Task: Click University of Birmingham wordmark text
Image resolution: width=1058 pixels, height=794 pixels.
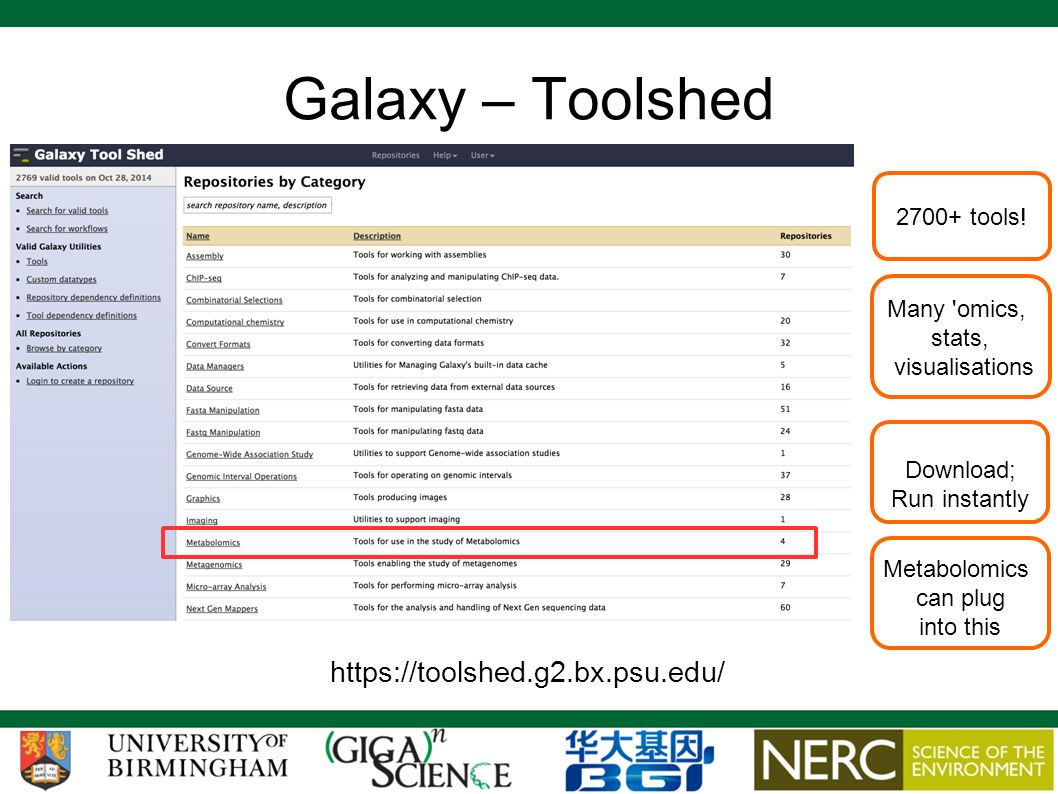Action: (198, 756)
